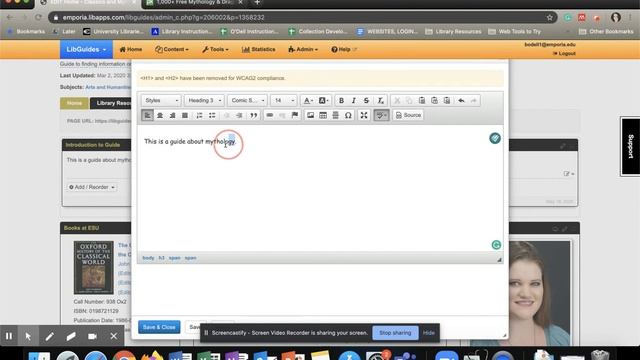Select the Screencastify eraser tool

71,336
